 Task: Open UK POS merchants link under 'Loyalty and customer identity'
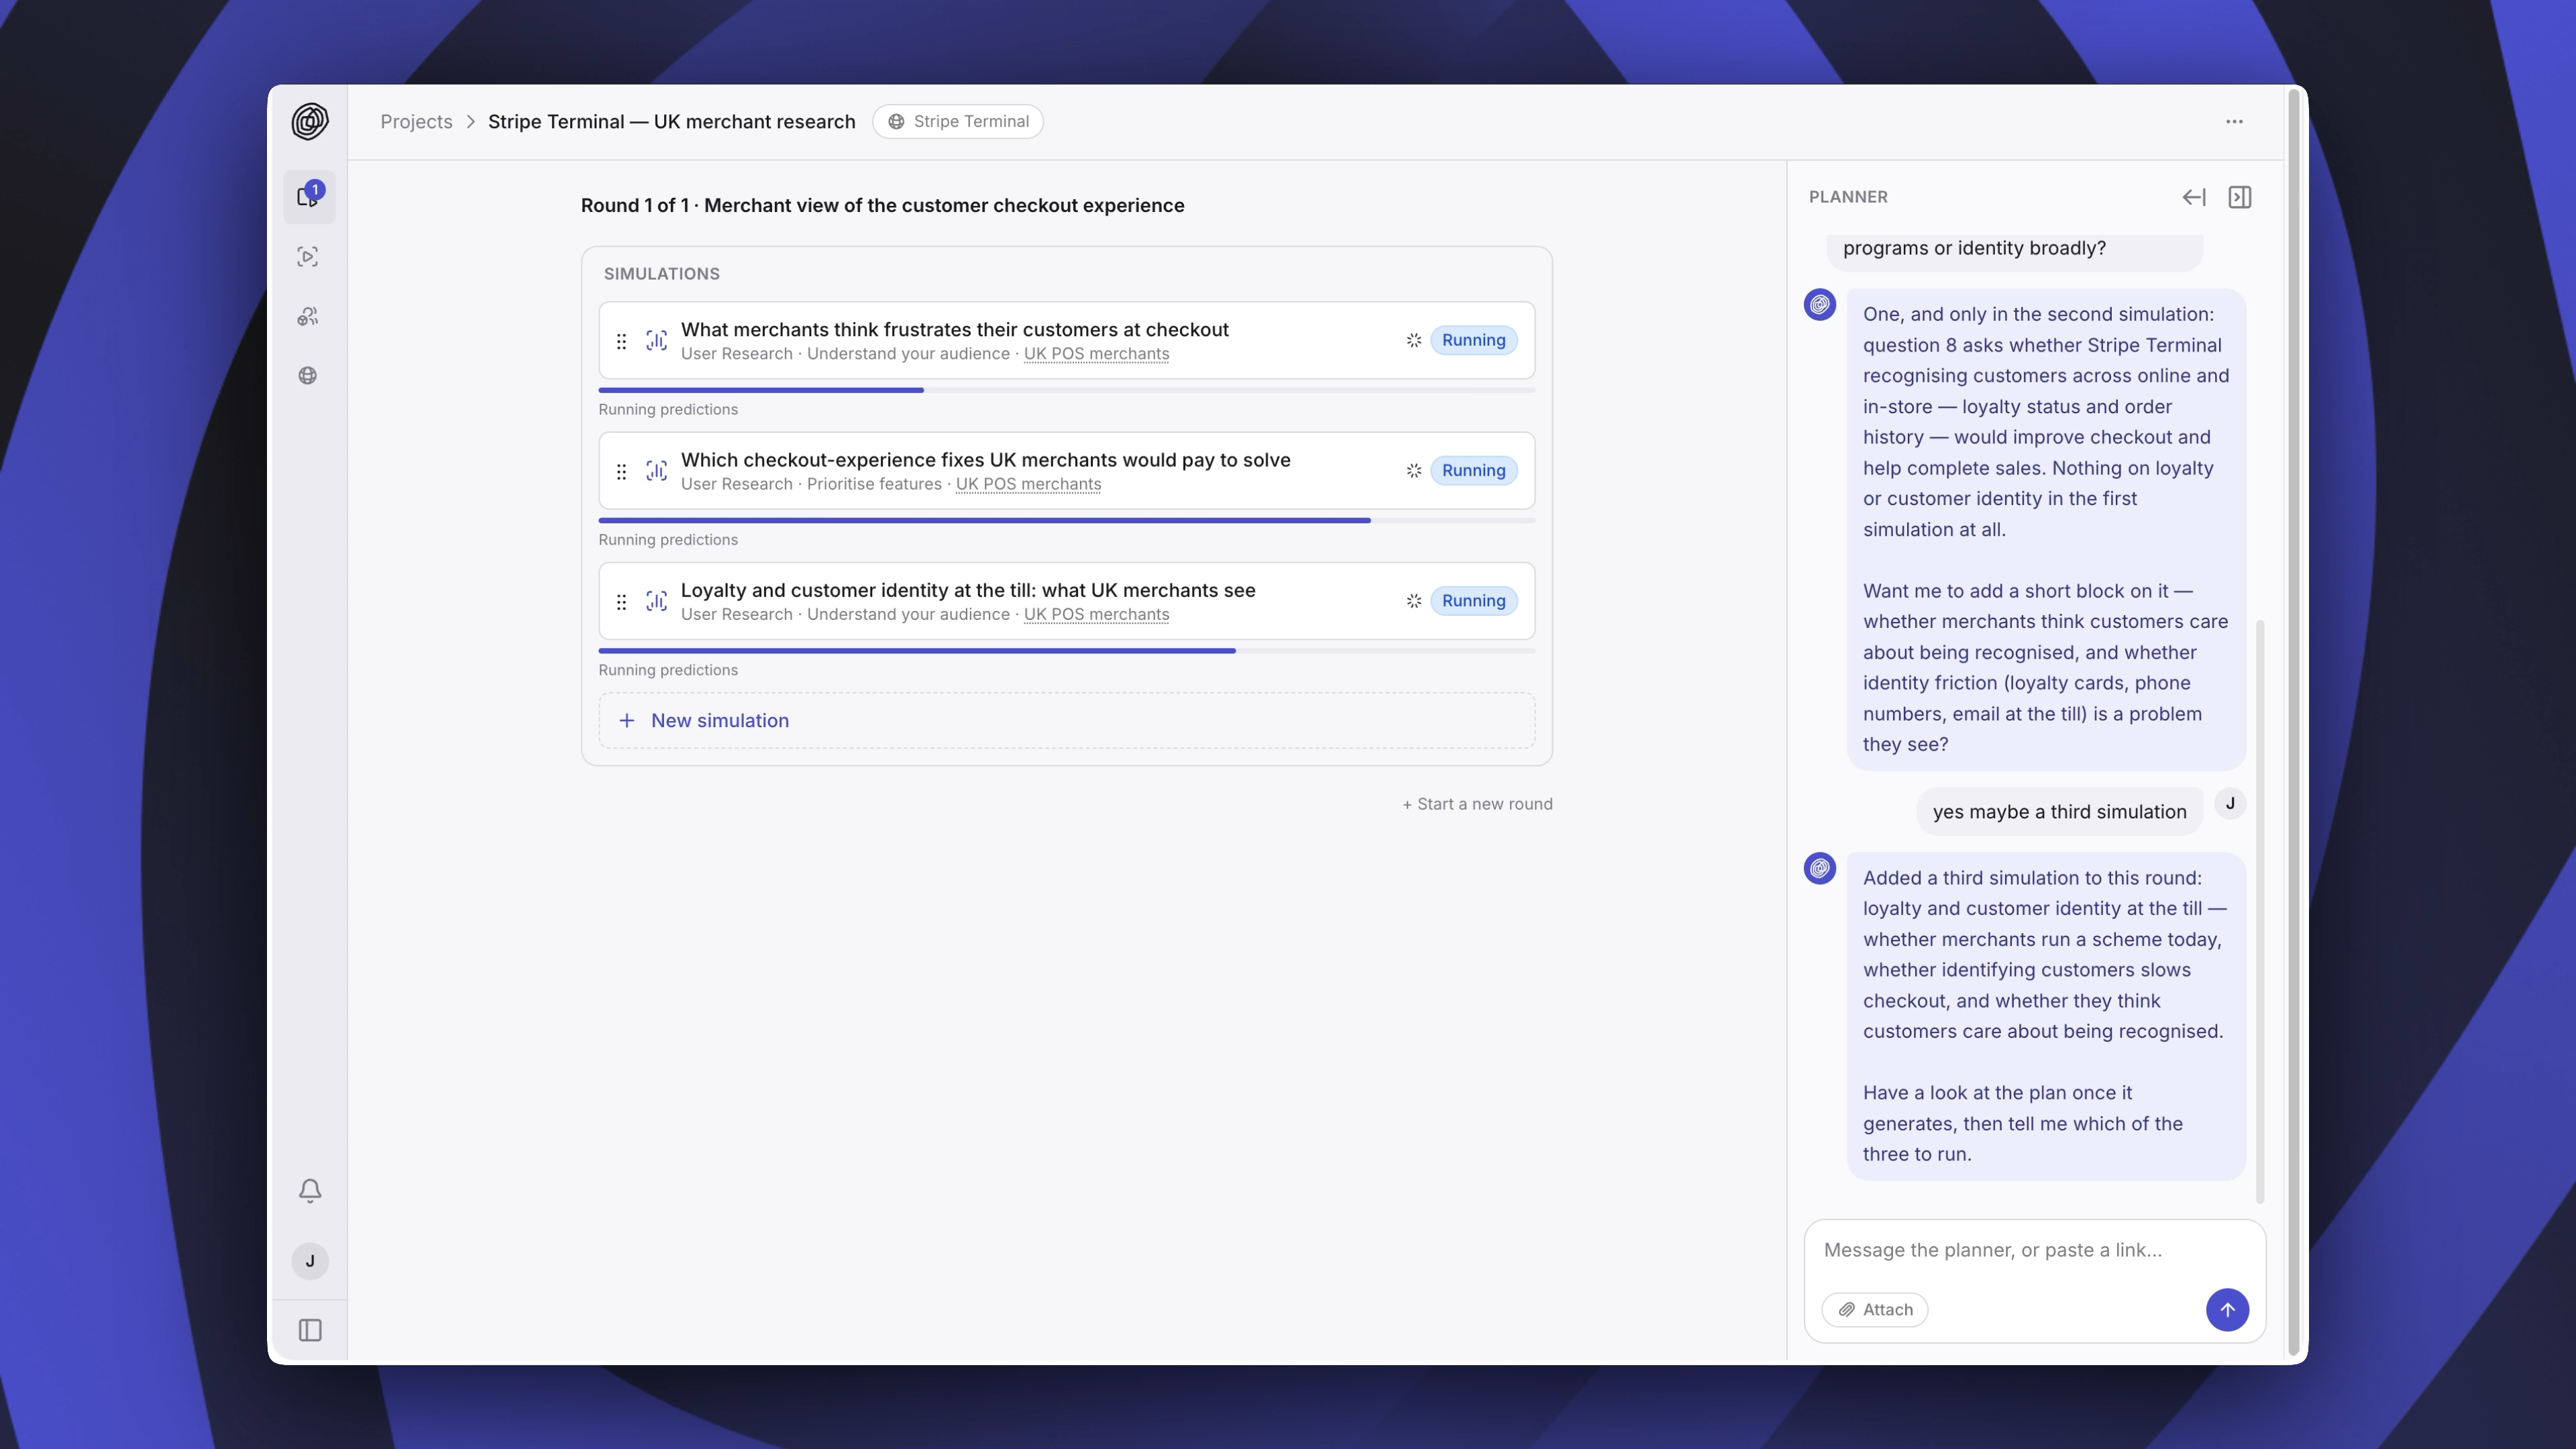[x=1096, y=614]
